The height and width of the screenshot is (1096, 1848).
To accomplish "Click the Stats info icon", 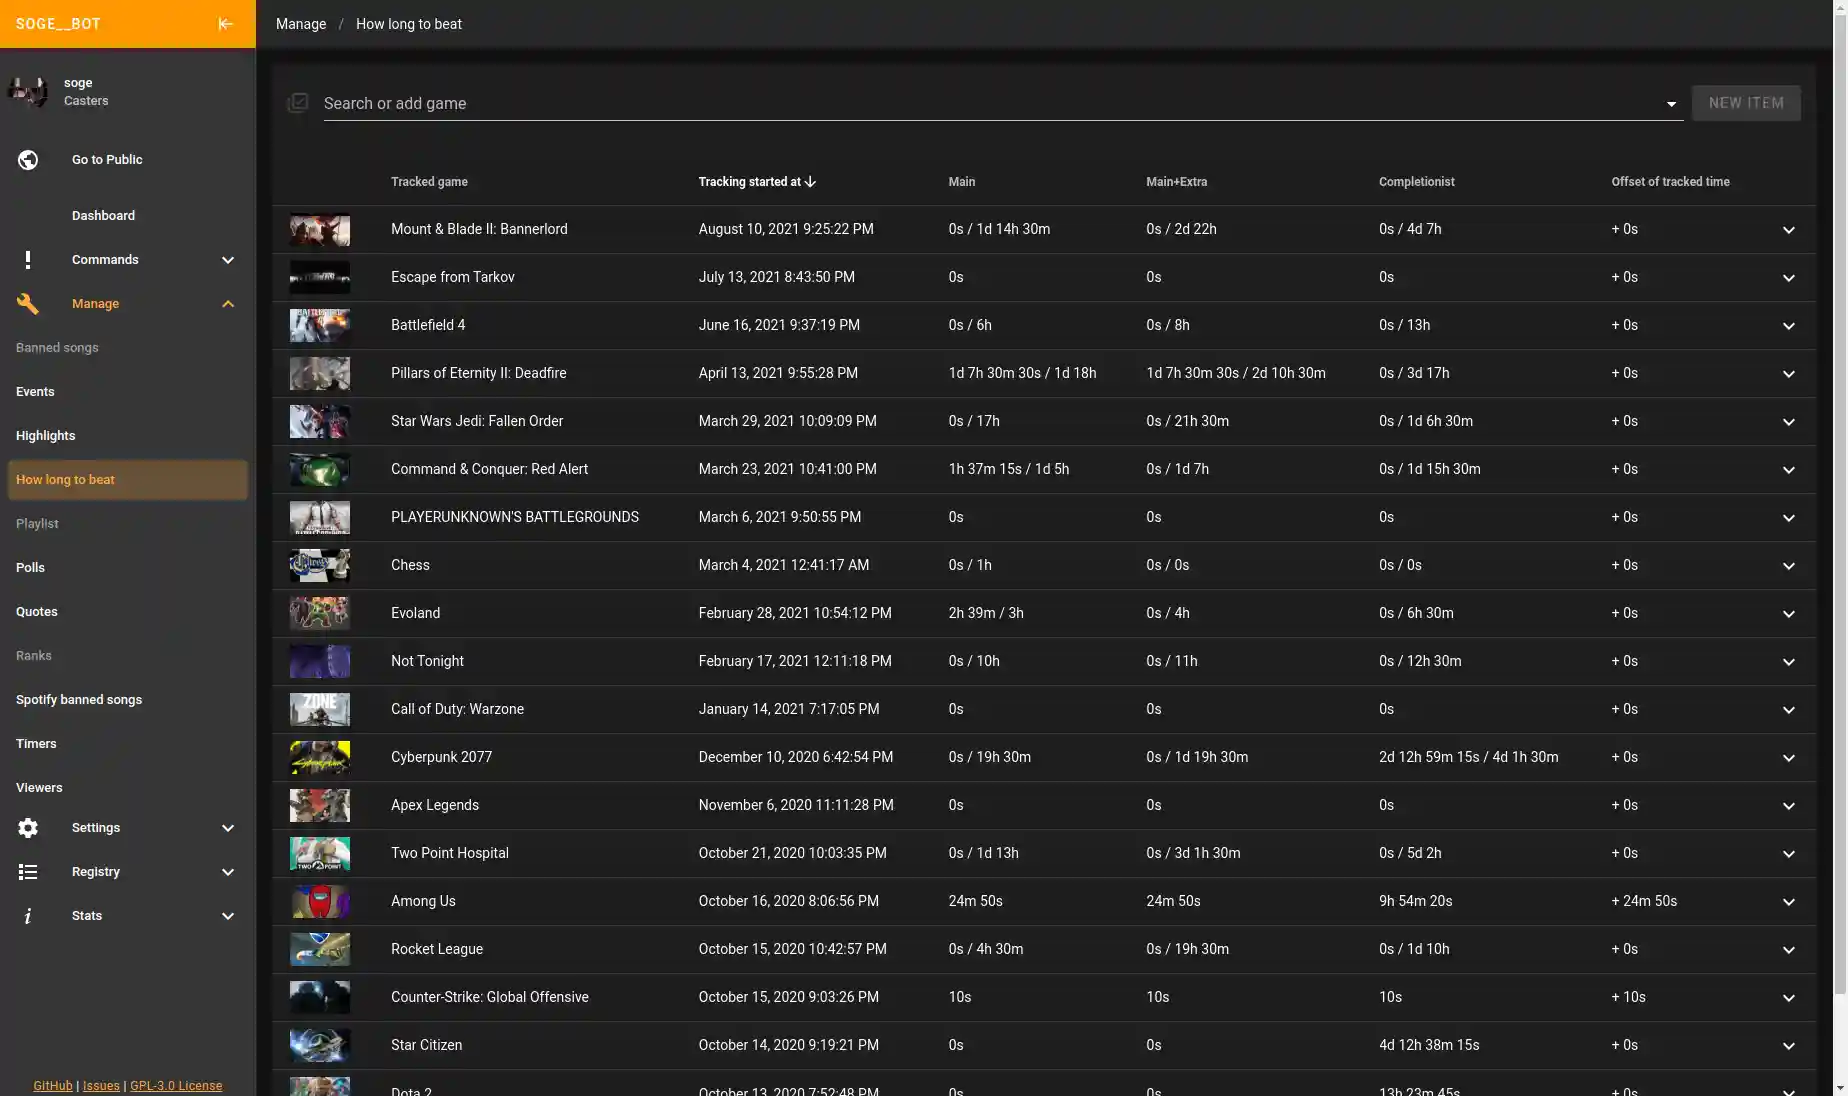I will pos(28,916).
